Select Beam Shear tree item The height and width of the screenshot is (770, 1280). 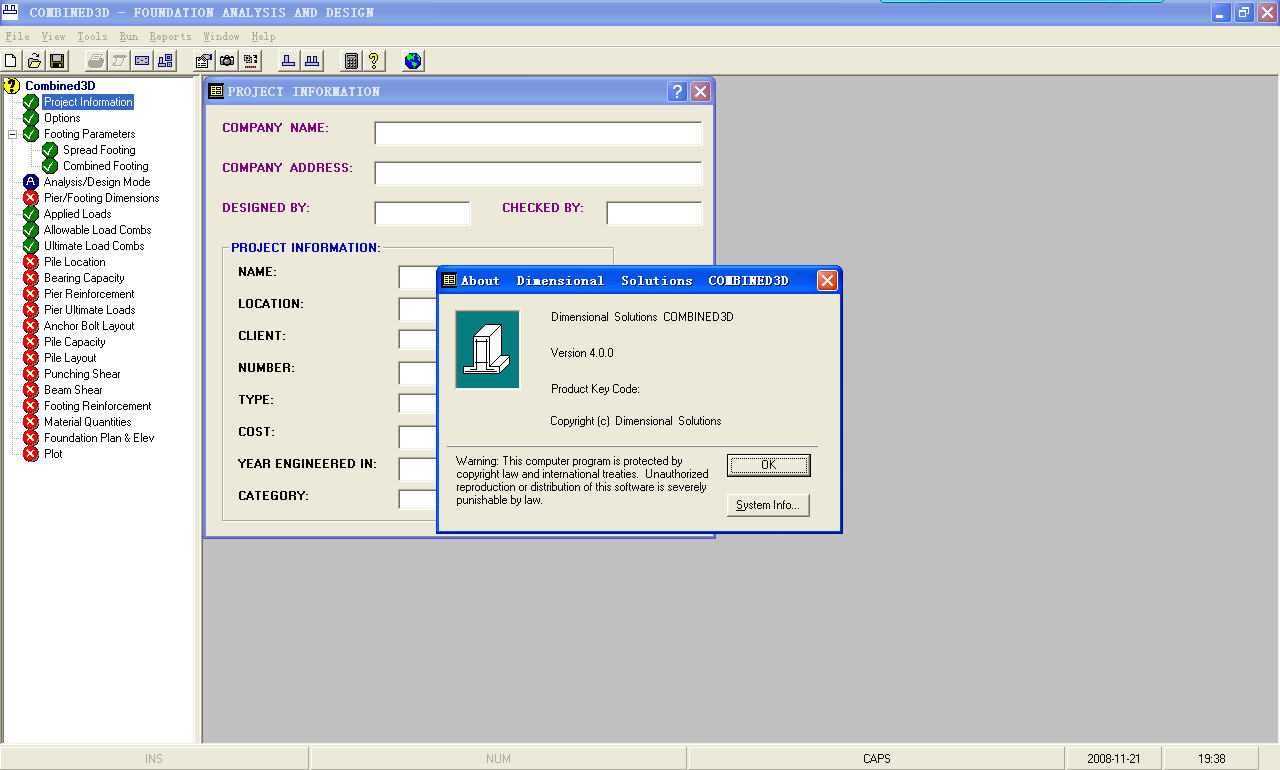[73, 390]
